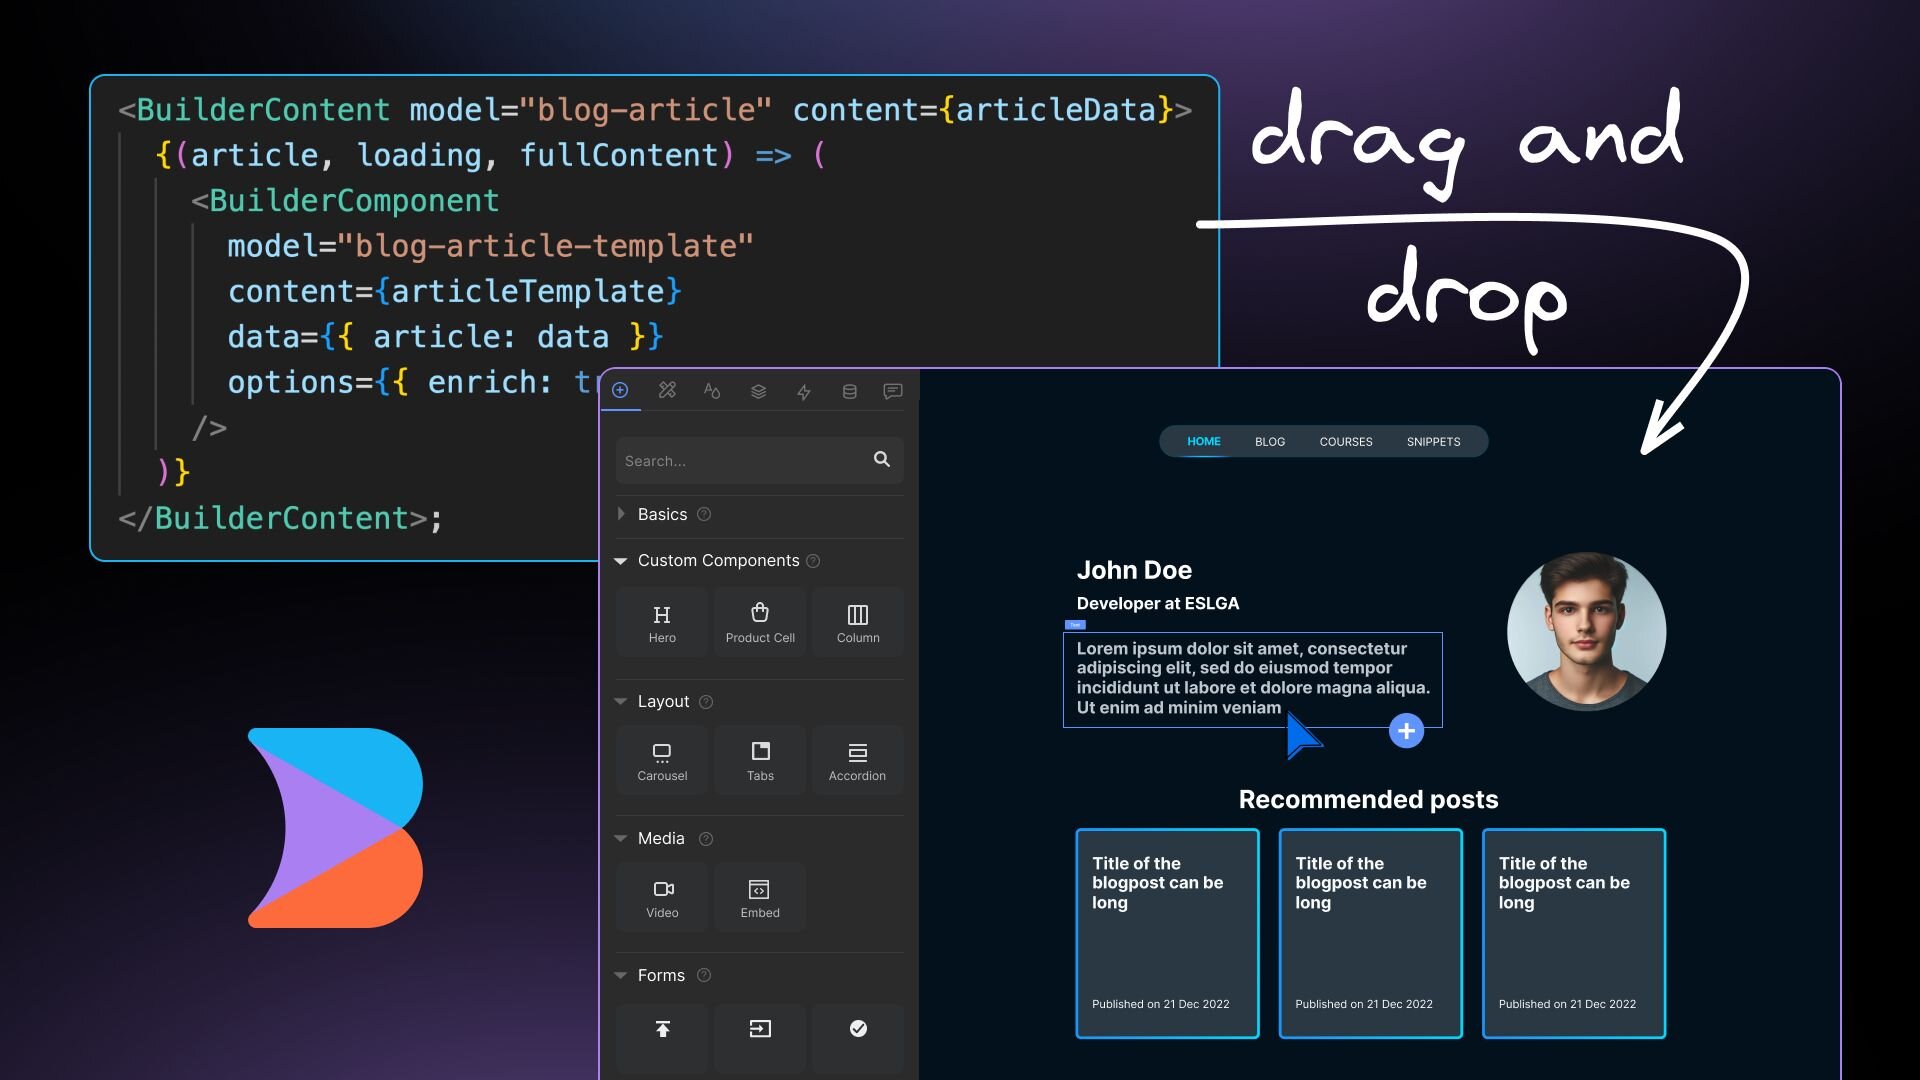Image resolution: width=1920 pixels, height=1080 pixels.
Task: Open the COURSES navigation item
Action: [1346, 441]
